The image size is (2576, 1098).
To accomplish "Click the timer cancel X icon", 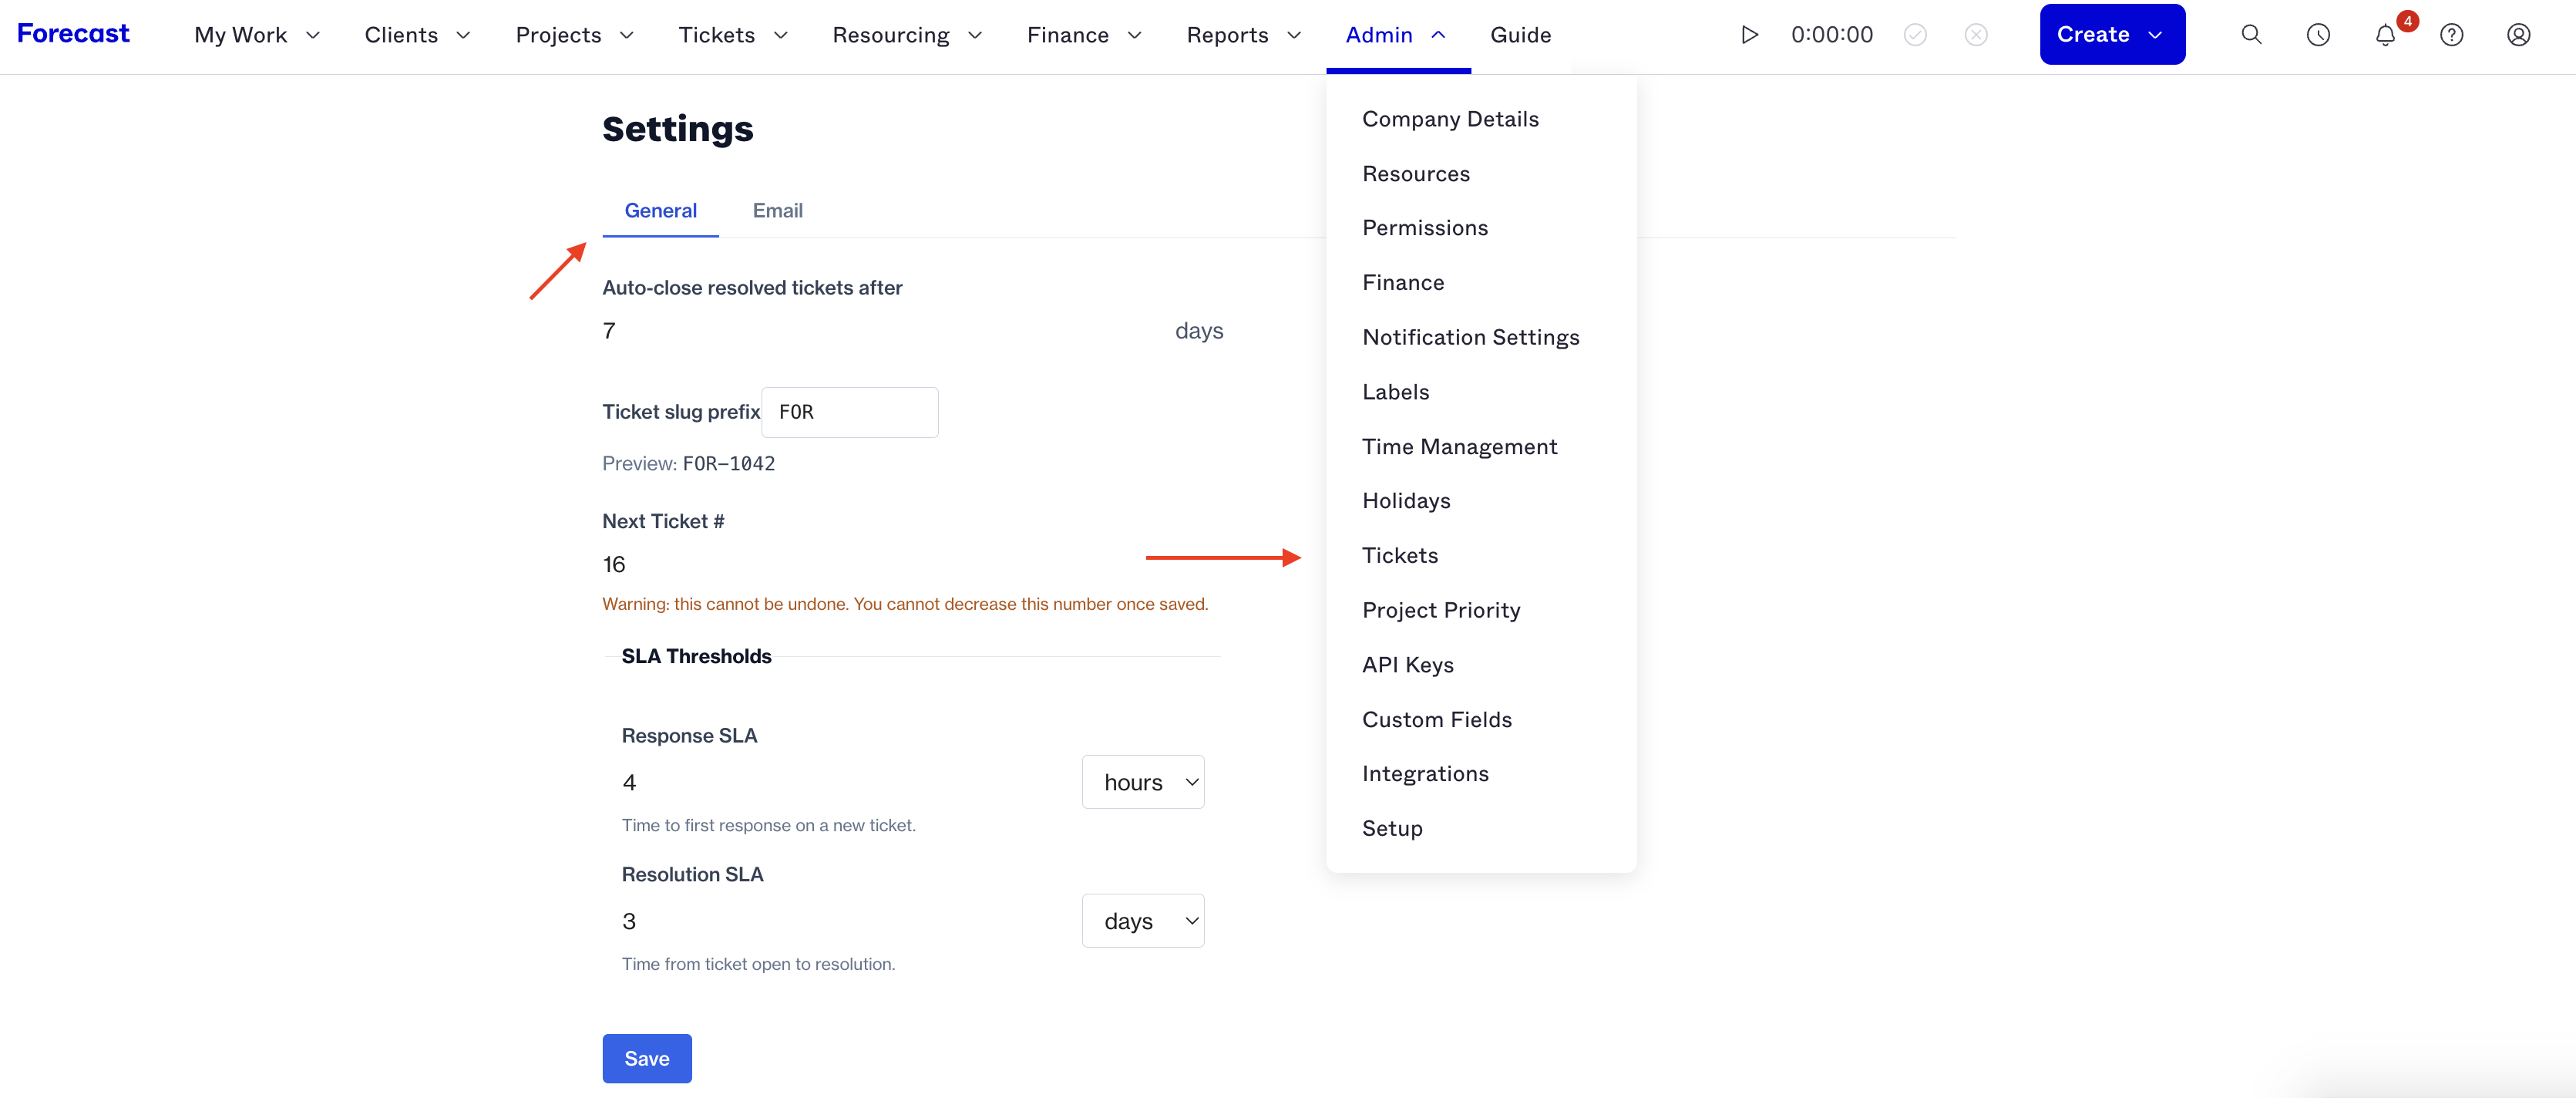I will point(1976,35).
